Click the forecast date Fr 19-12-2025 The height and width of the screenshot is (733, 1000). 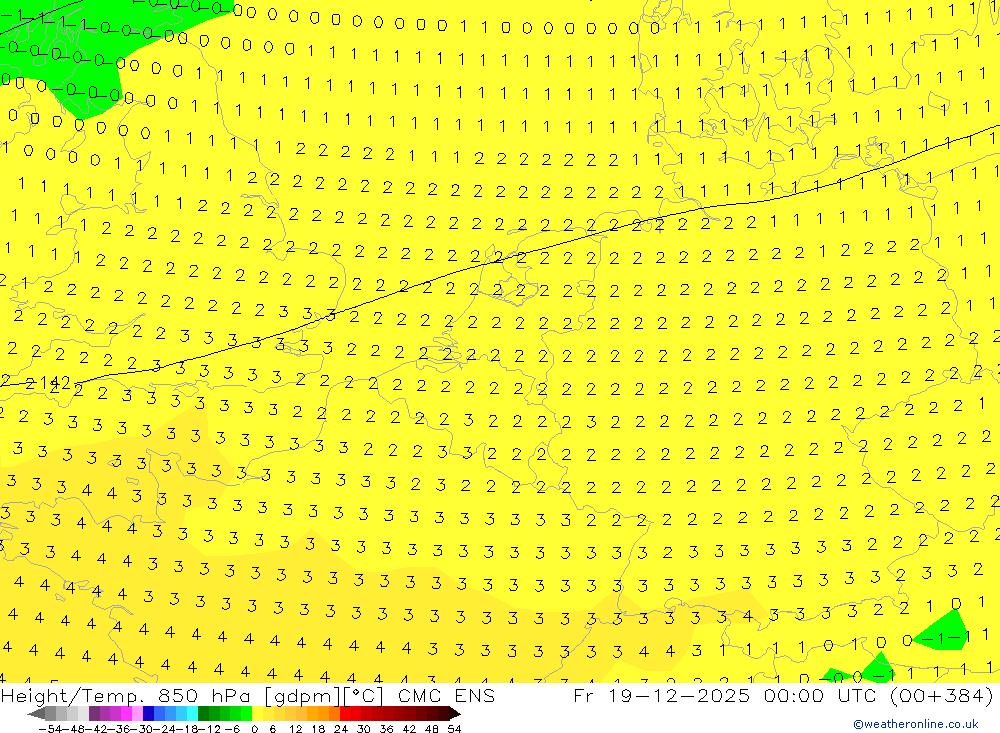661,695
